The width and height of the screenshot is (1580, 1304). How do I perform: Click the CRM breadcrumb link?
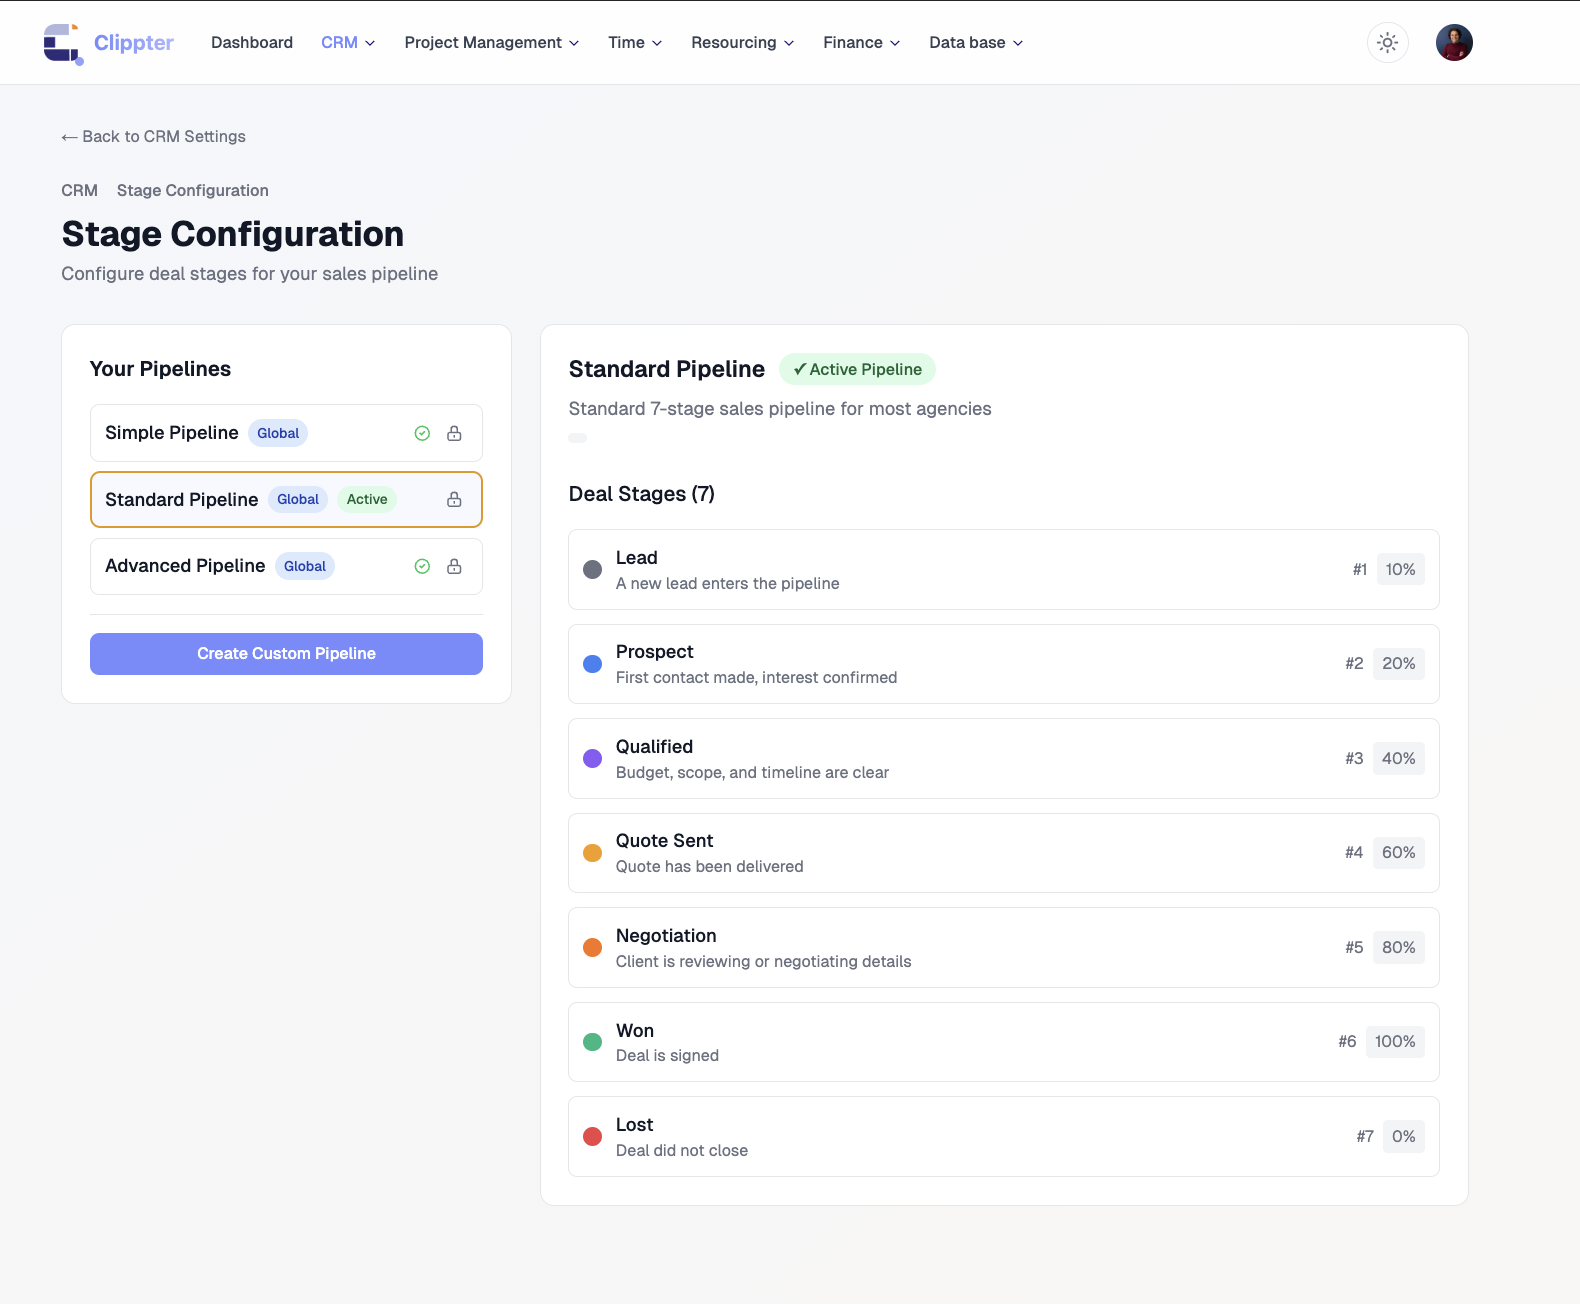[79, 191]
